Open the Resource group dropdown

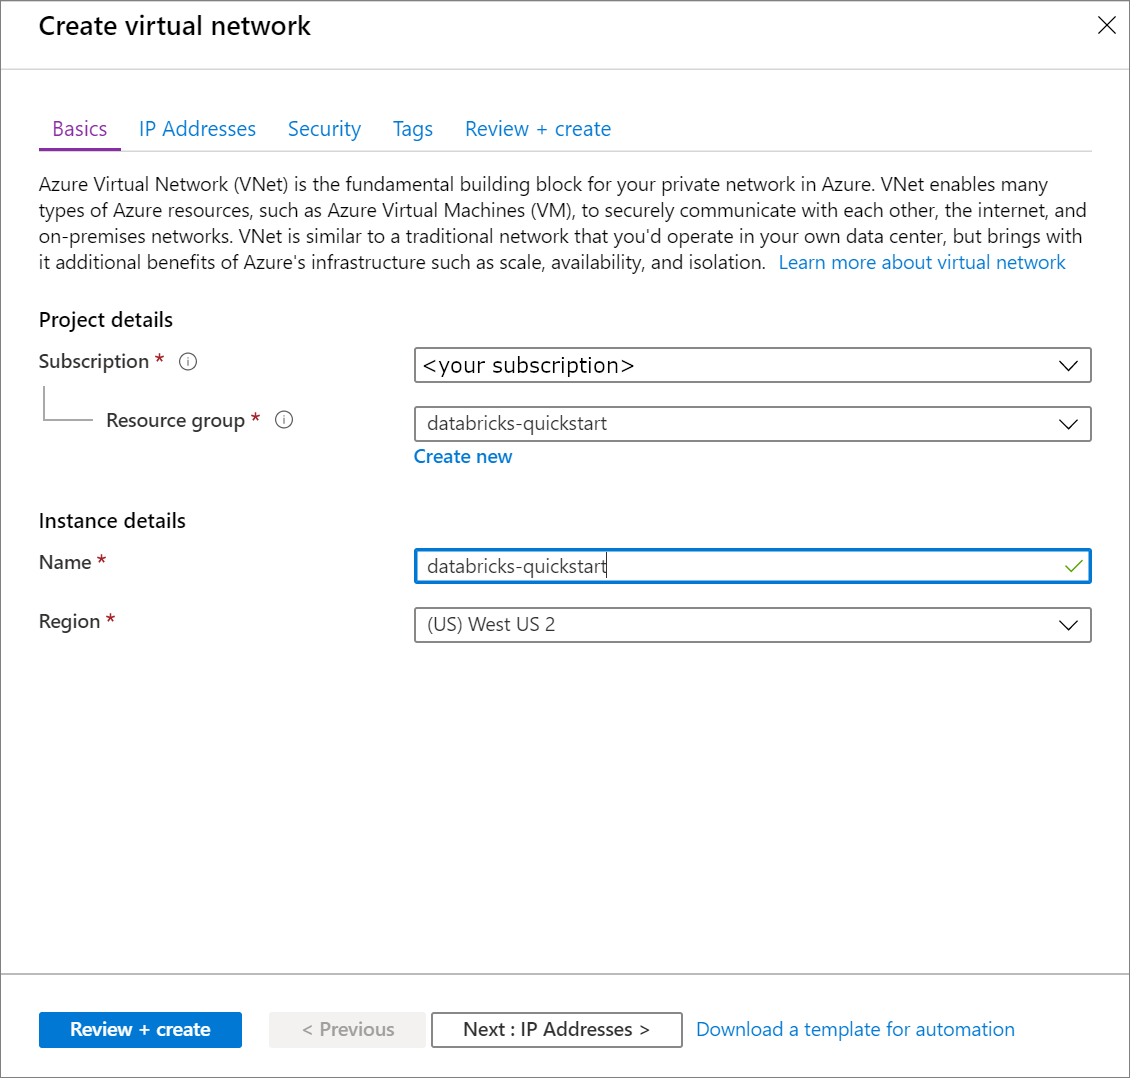(752, 424)
